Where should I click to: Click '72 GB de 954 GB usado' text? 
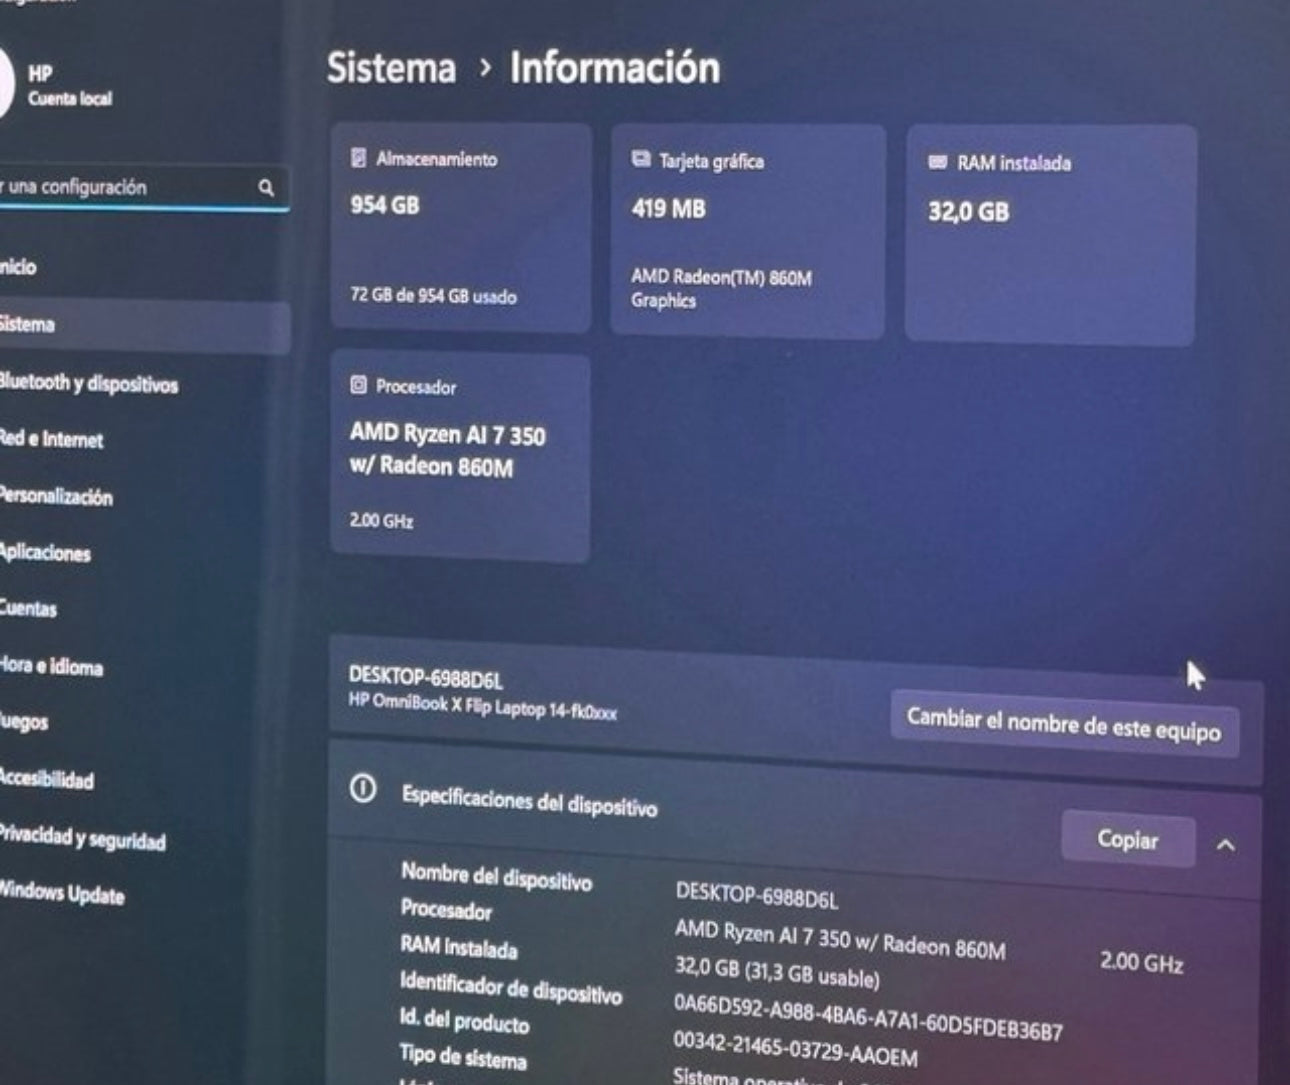[433, 296]
